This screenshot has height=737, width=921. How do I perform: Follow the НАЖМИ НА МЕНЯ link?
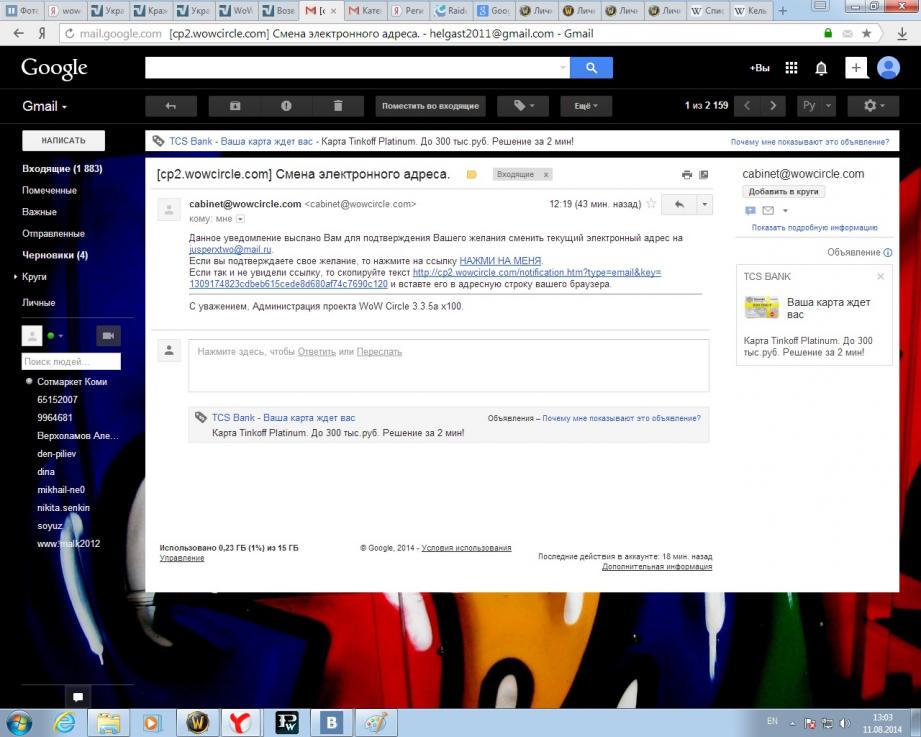click(x=500, y=260)
